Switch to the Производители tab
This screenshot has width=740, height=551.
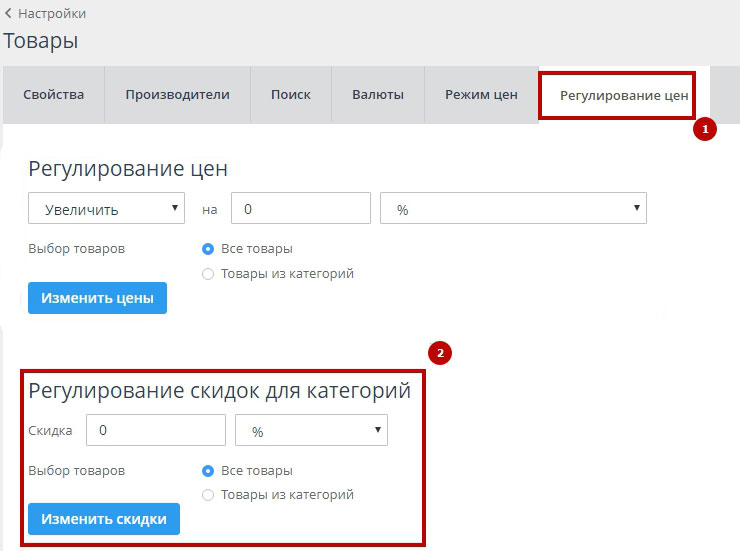click(177, 95)
